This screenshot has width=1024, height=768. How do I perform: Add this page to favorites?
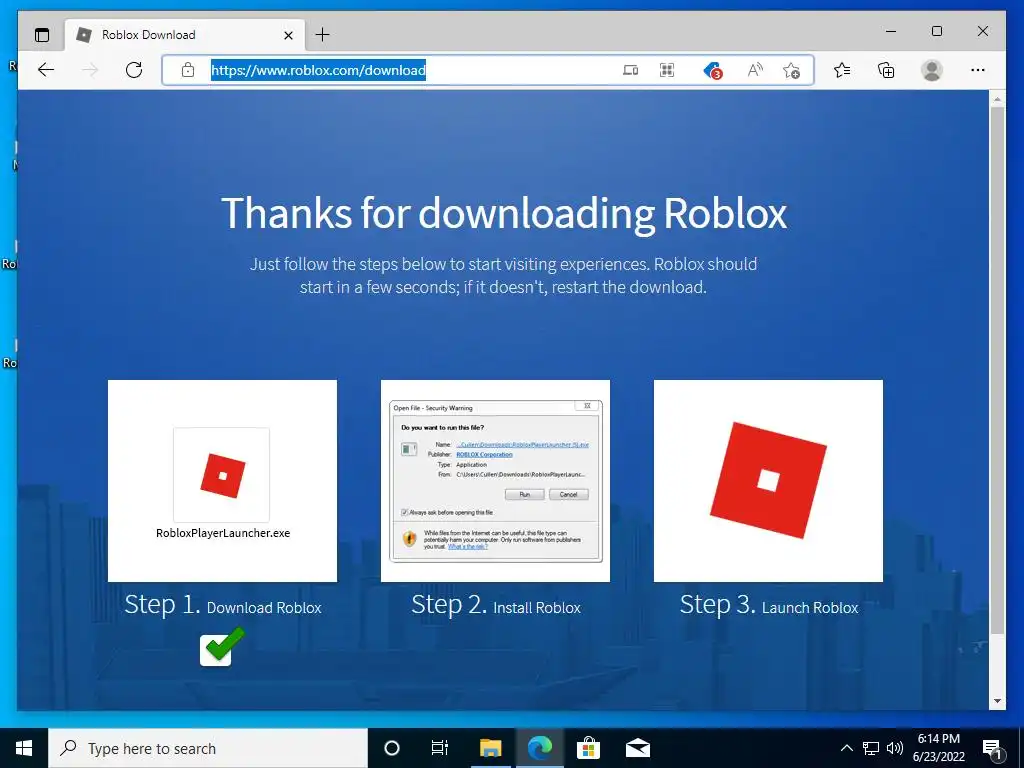(x=792, y=70)
